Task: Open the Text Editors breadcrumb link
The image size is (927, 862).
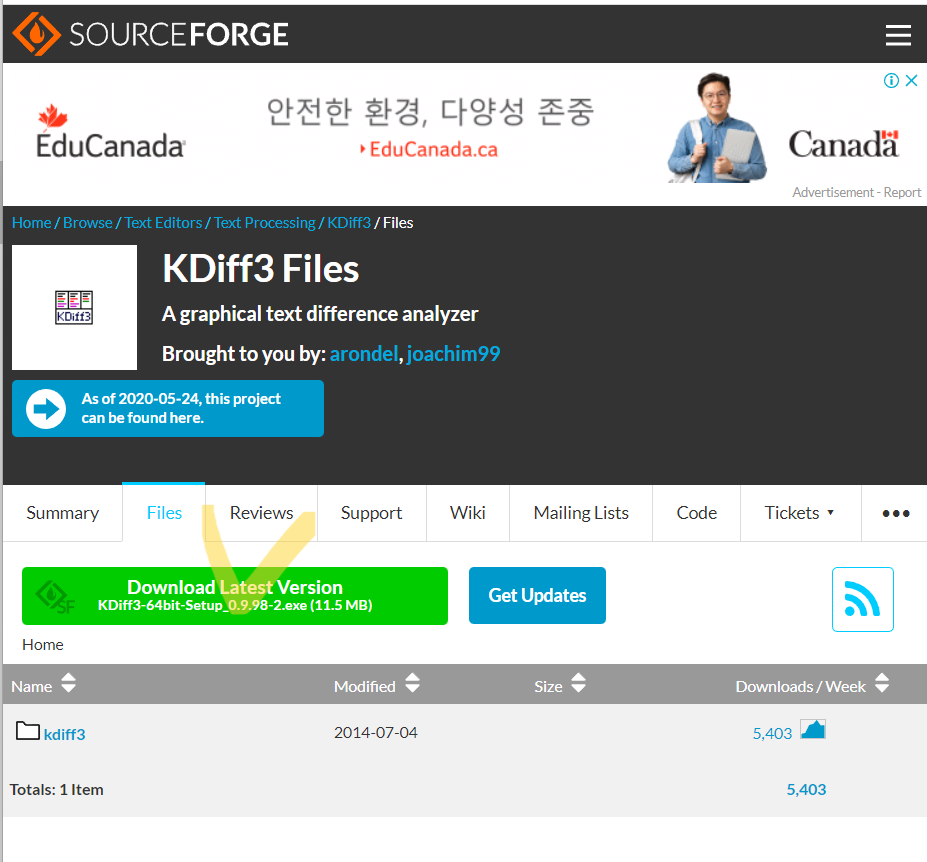Action: [163, 223]
